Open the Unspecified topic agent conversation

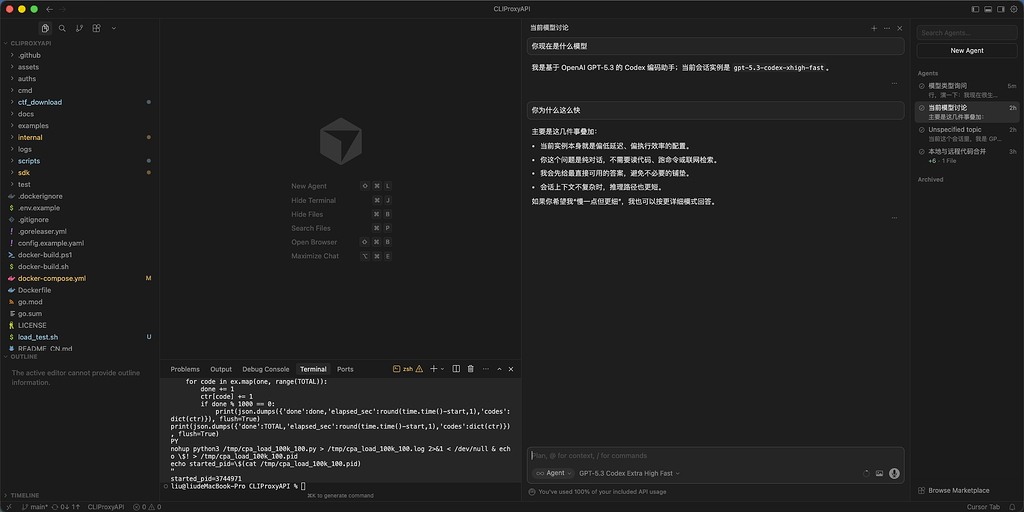(x=967, y=134)
